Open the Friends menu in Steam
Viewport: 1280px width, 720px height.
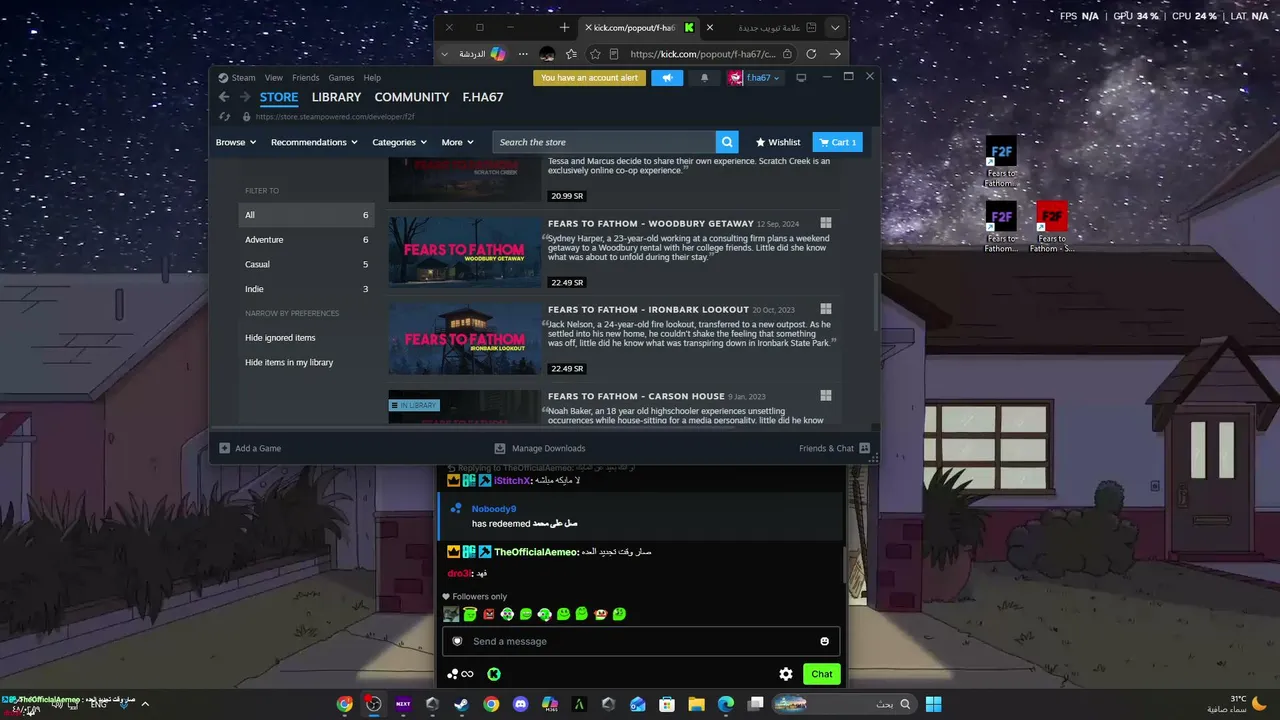pyautogui.click(x=306, y=78)
